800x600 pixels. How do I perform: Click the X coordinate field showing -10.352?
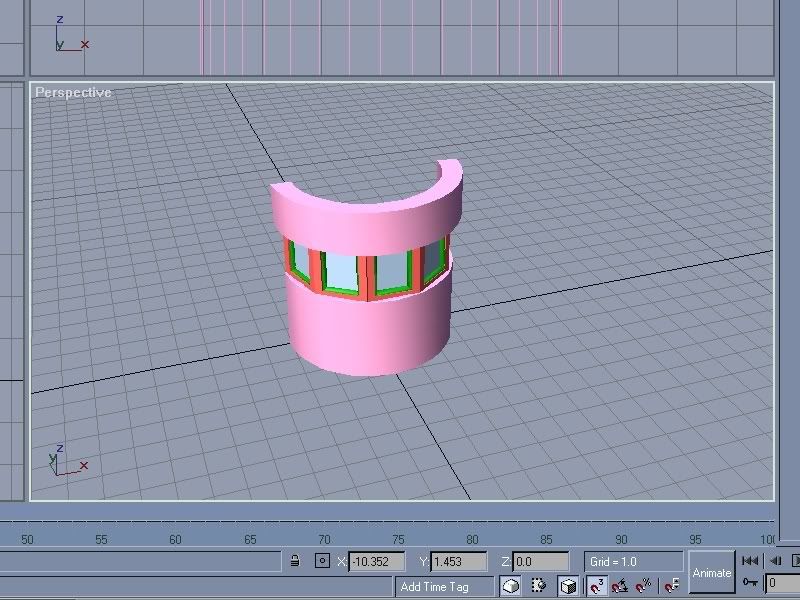[x=377, y=562]
